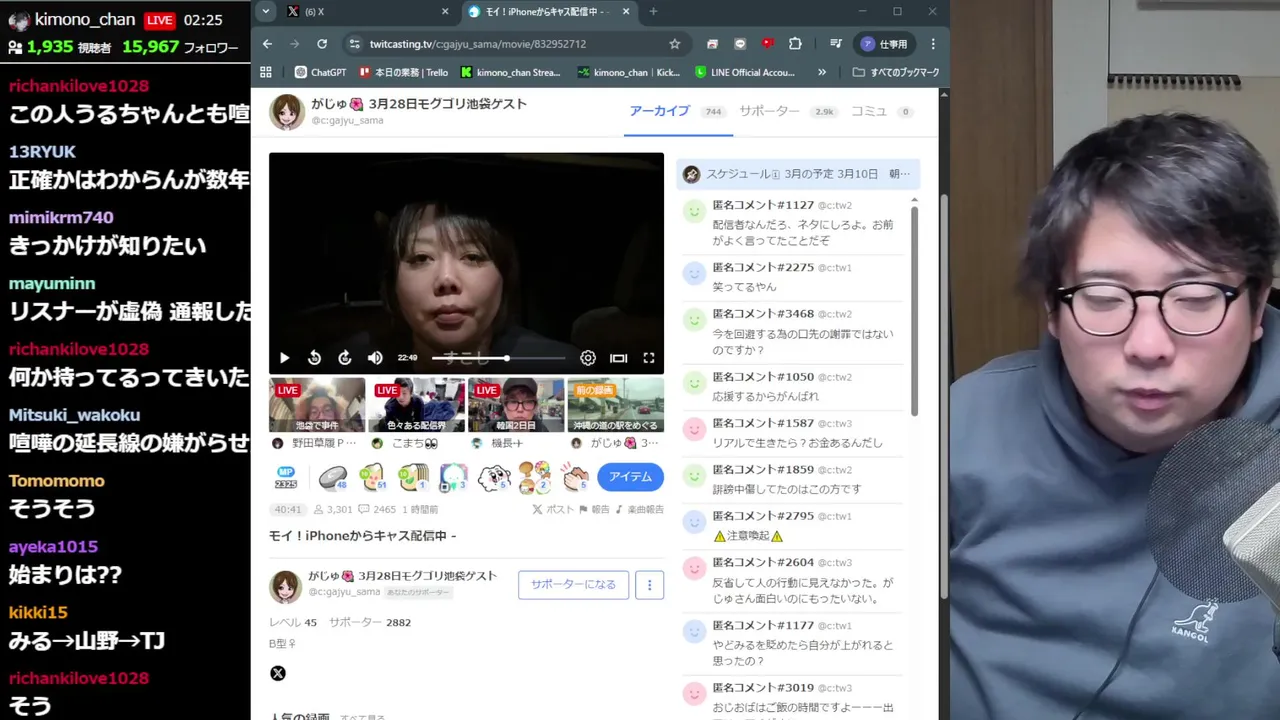This screenshot has width=1280, height=720.
Task: Click がじゅ profile avatar in page header
Action: tap(287, 112)
